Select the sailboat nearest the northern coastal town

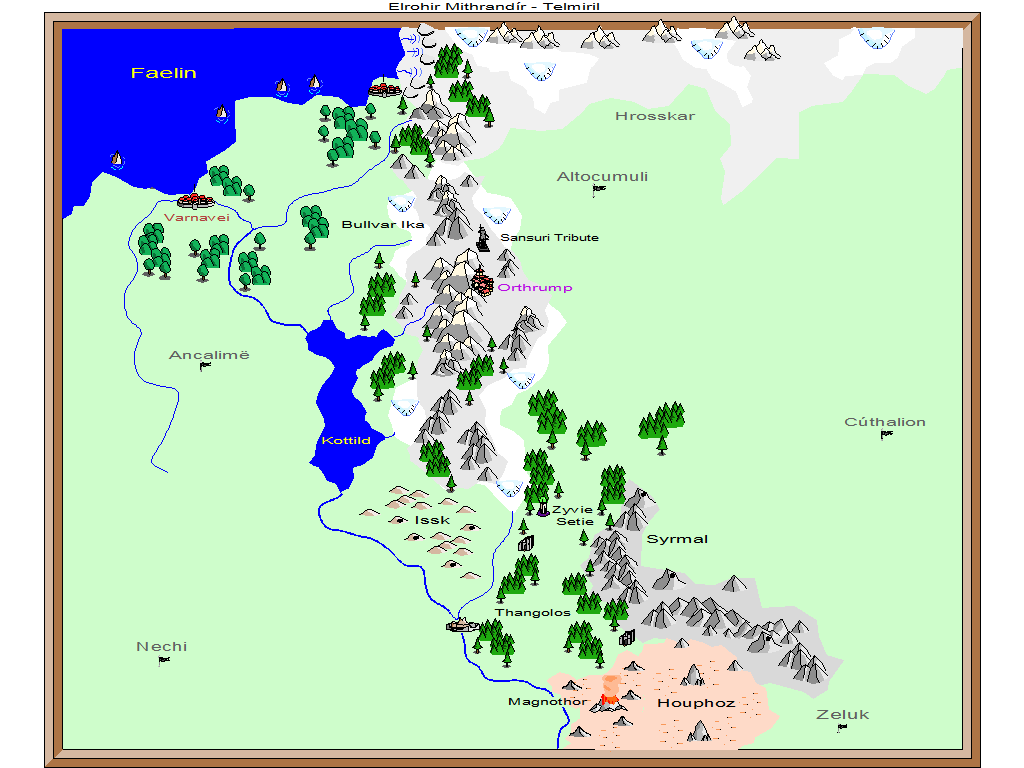(315, 83)
